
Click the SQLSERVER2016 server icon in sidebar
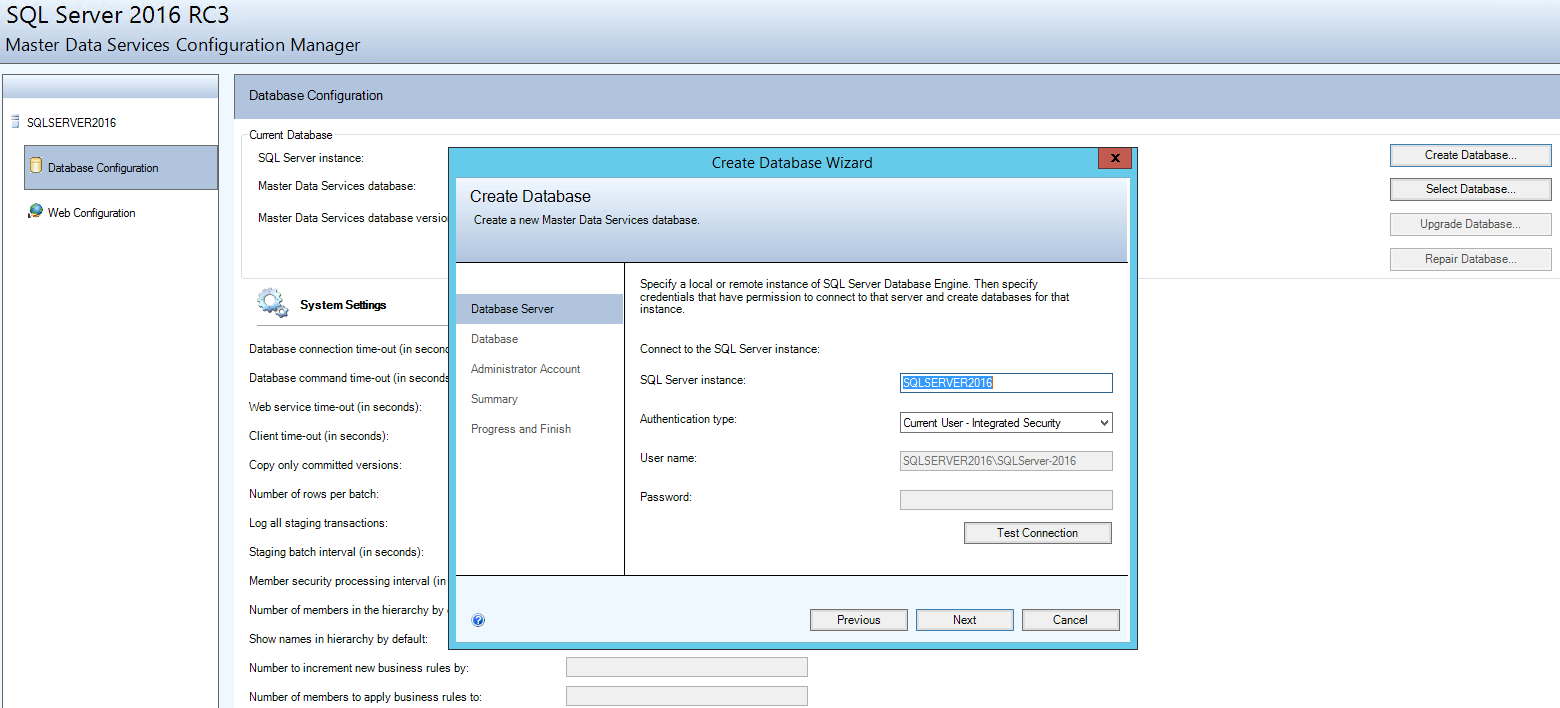pyautogui.click(x=15, y=122)
